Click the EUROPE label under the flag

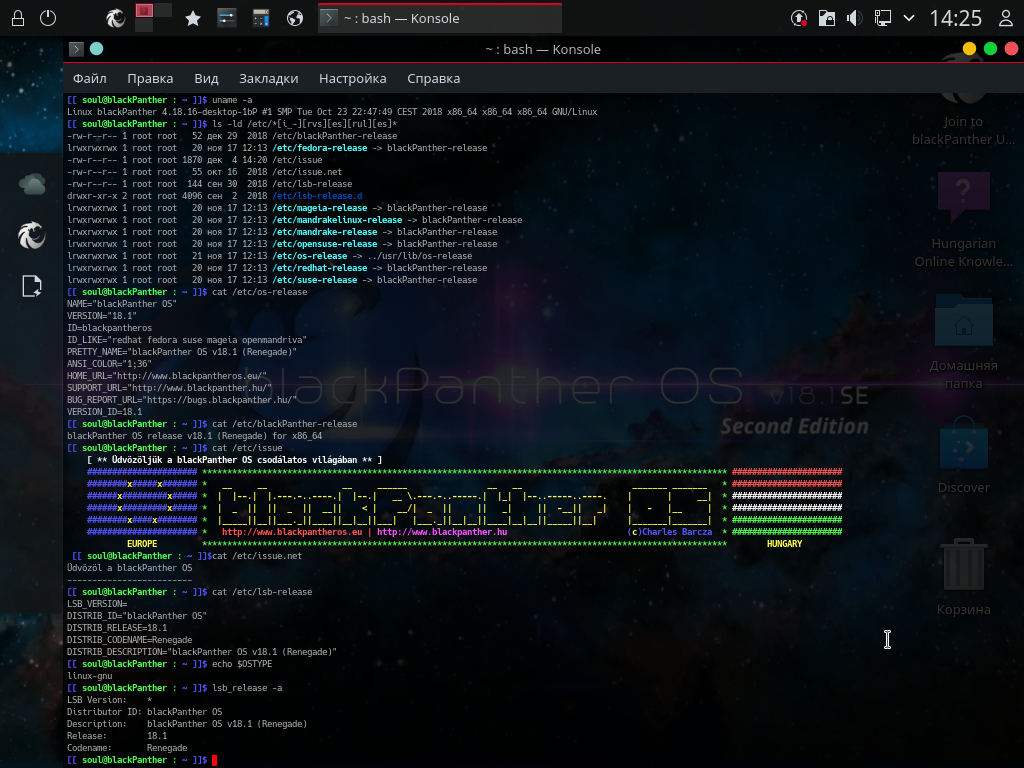click(142, 544)
